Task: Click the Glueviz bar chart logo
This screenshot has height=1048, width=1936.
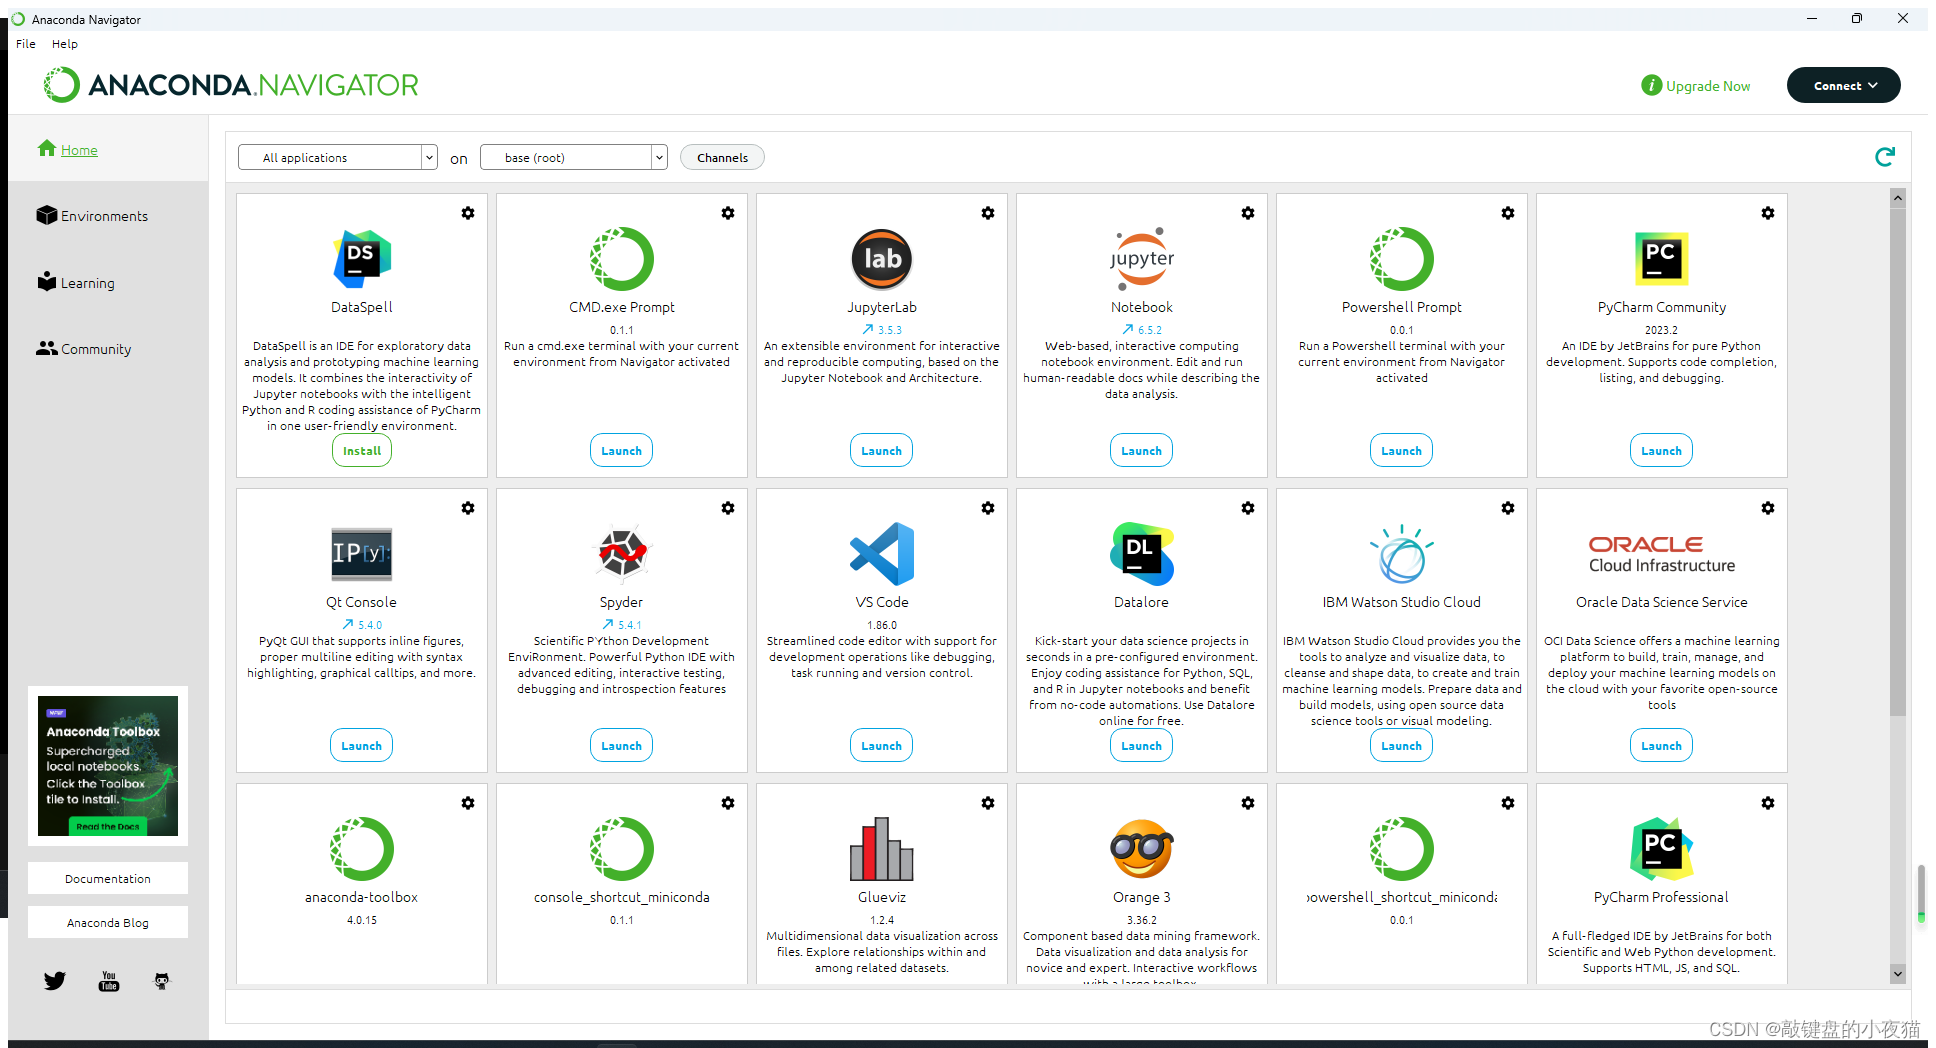Action: pos(882,848)
